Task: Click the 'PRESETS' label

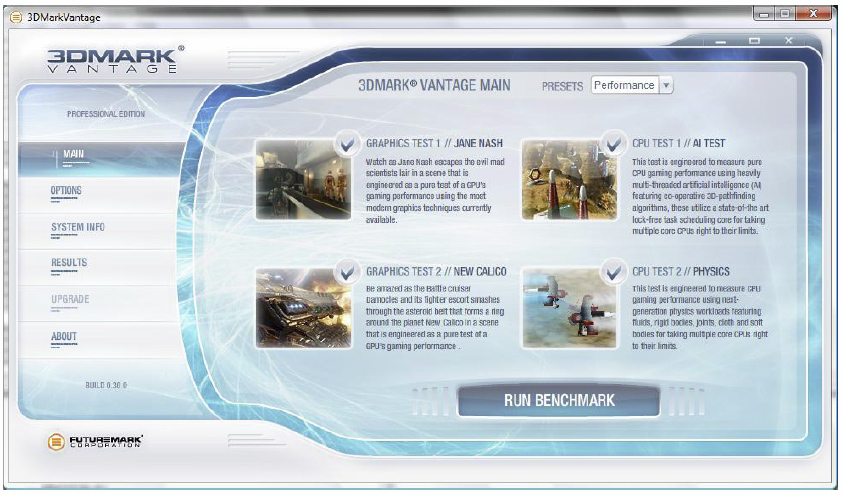Action: pos(562,87)
